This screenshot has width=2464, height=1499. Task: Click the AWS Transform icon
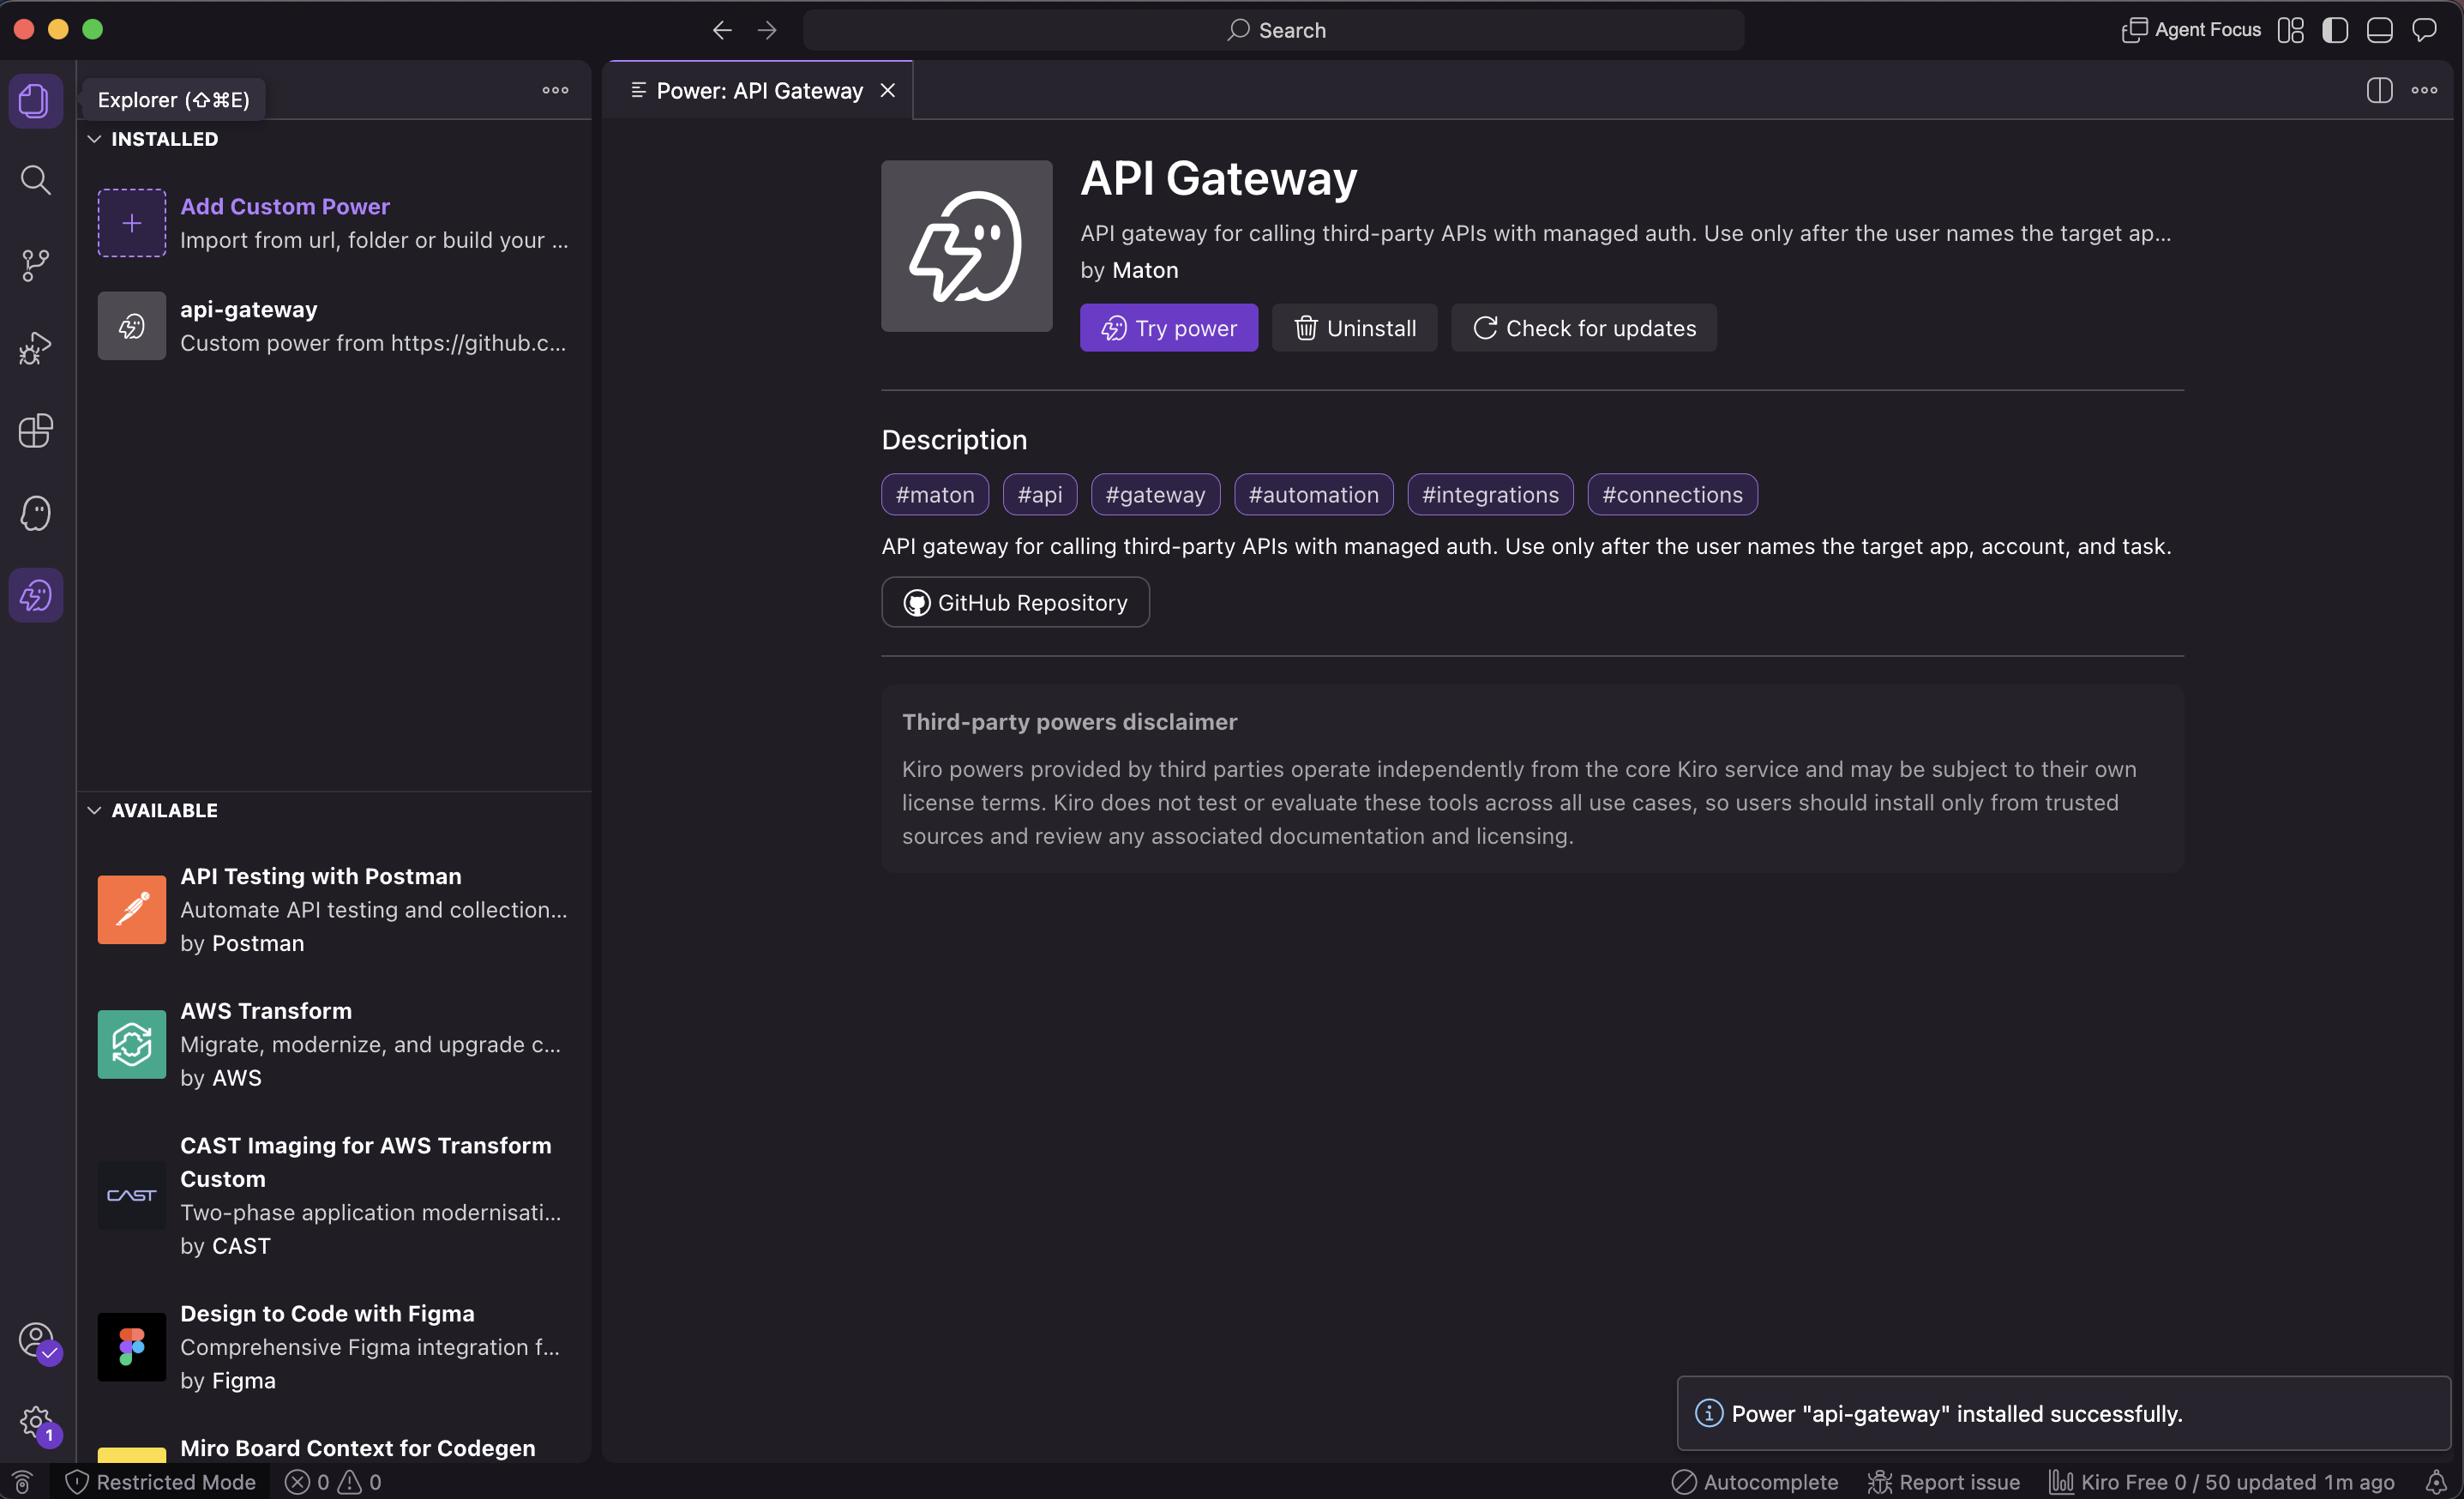click(132, 1044)
